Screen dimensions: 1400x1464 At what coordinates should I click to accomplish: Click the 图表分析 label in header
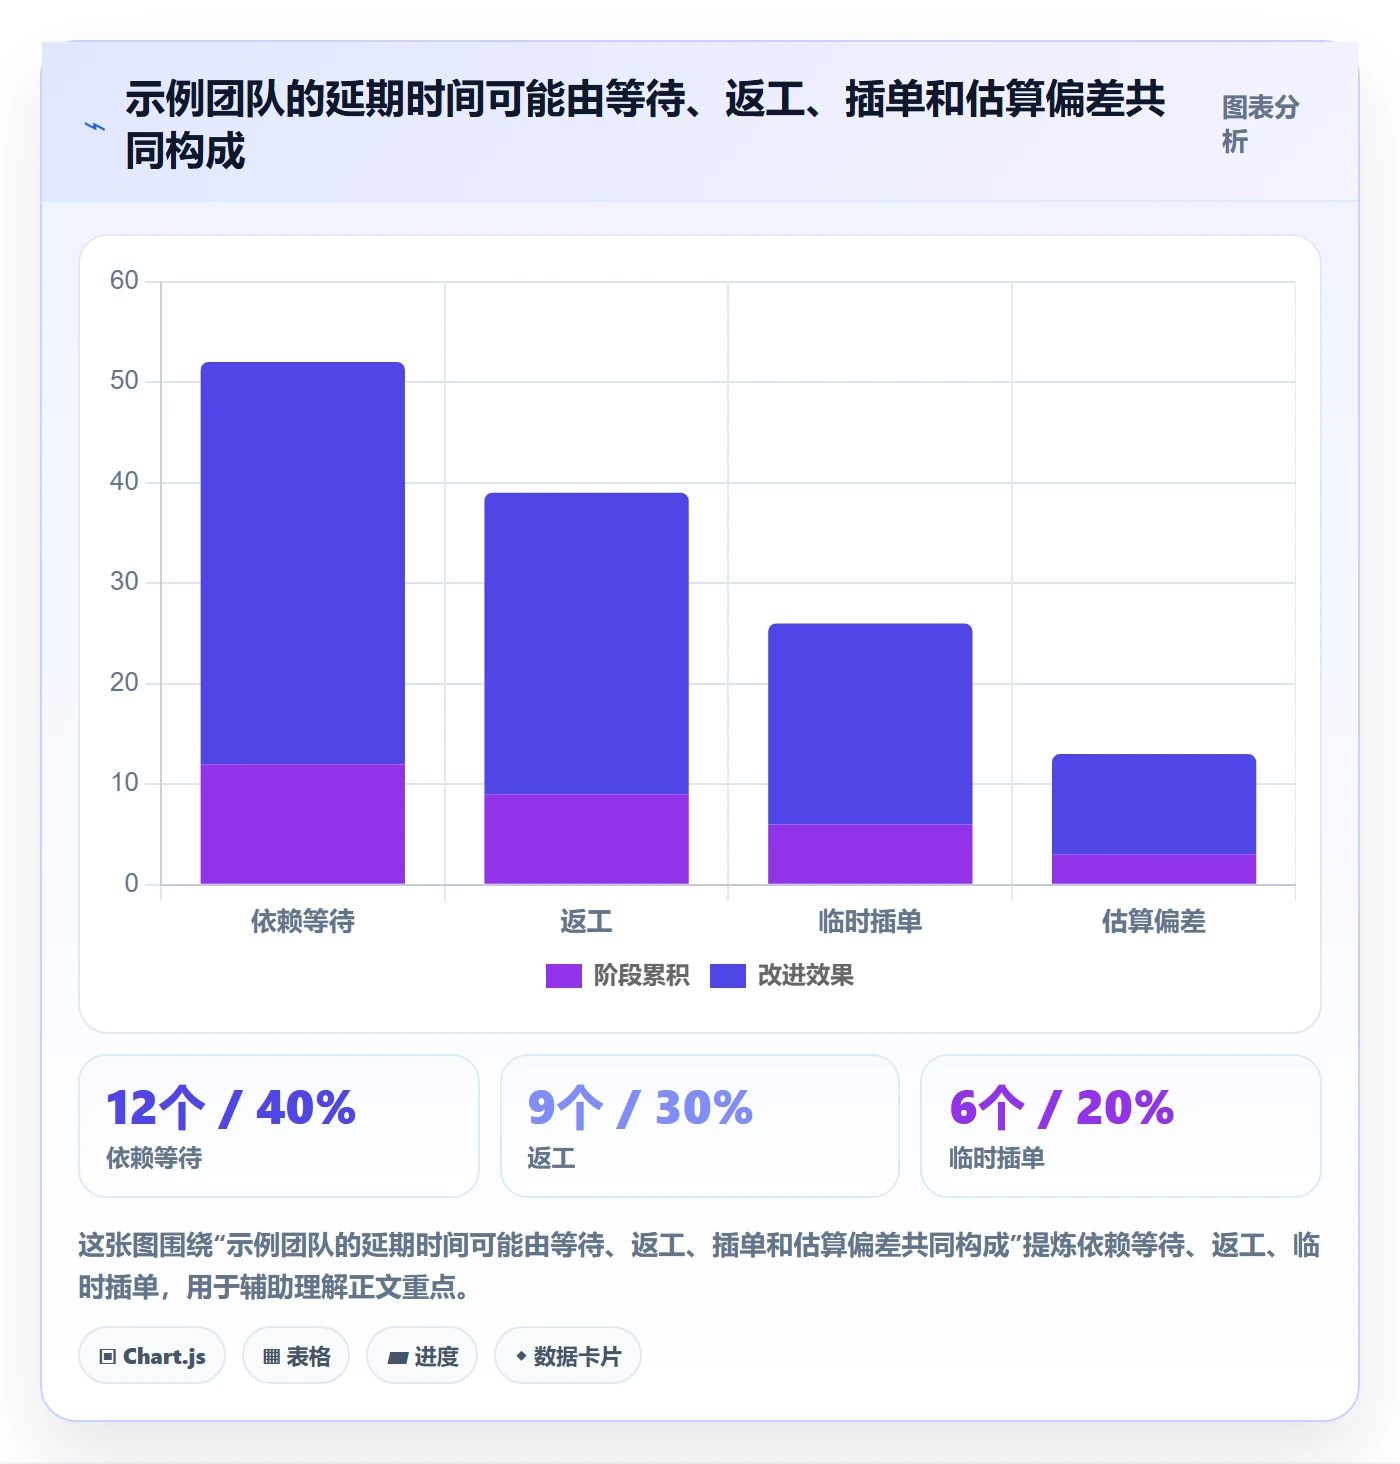point(1260,124)
